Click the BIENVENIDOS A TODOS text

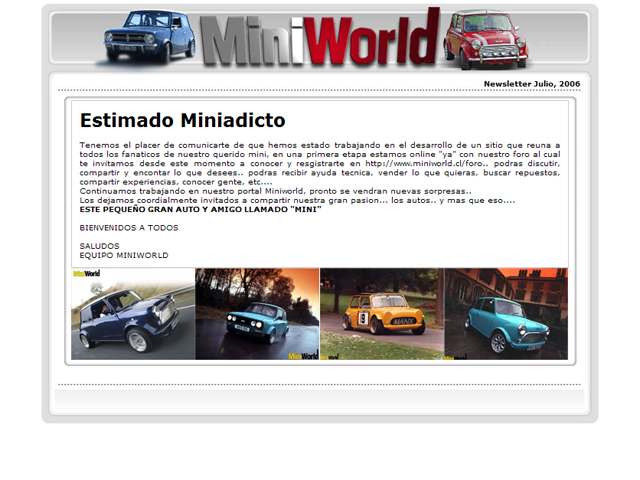pyautogui.click(x=129, y=227)
